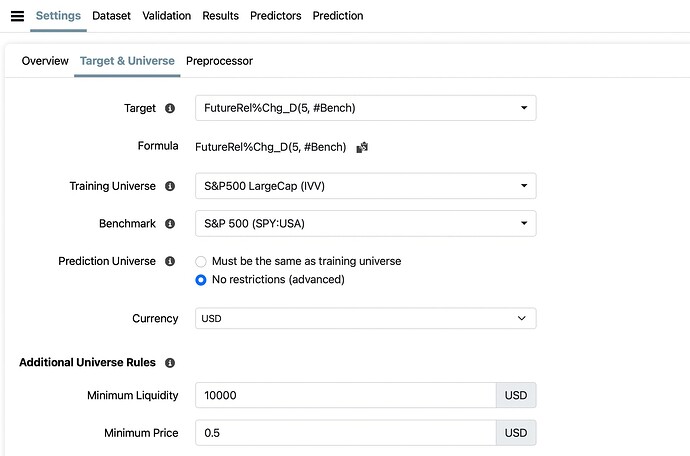The height and width of the screenshot is (456, 690).
Task: Click the Prediction Universe info icon
Action: coord(170,261)
